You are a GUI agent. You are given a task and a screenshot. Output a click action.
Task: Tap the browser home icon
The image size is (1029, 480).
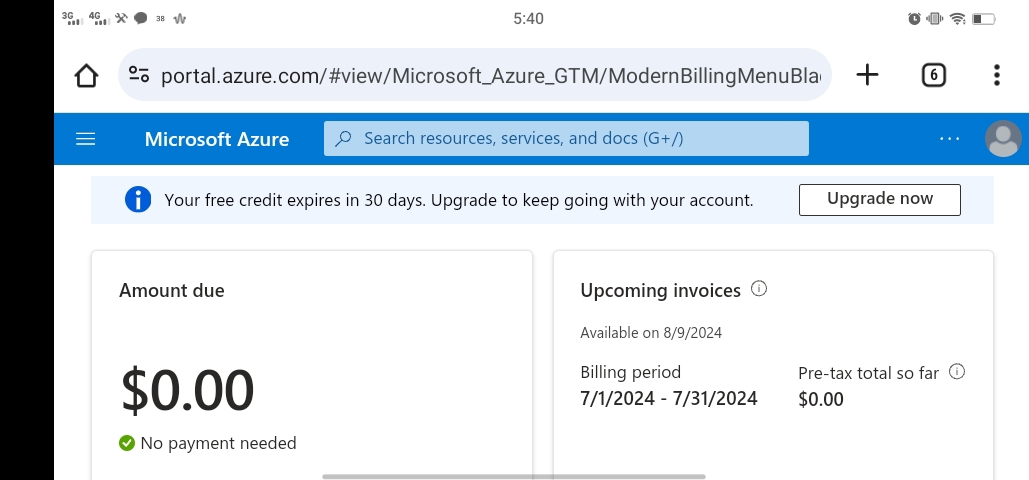86,76
